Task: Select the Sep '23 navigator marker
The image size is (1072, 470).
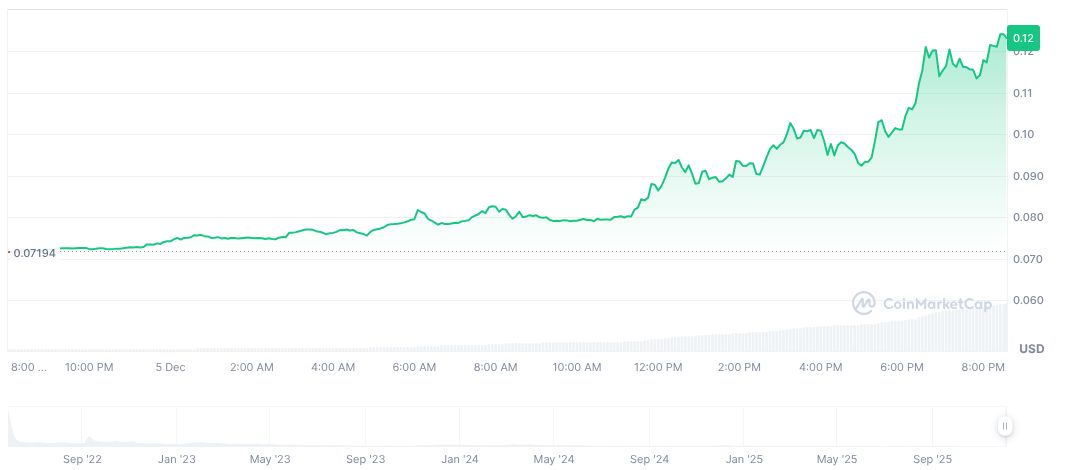Action: (x=365, y=459)
